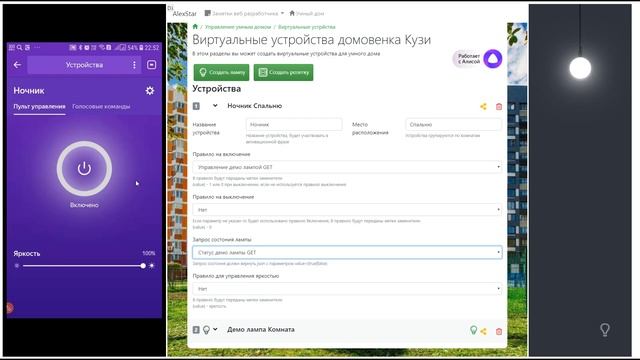Open Правило на выключение dropdown

[x=347, y=209]
